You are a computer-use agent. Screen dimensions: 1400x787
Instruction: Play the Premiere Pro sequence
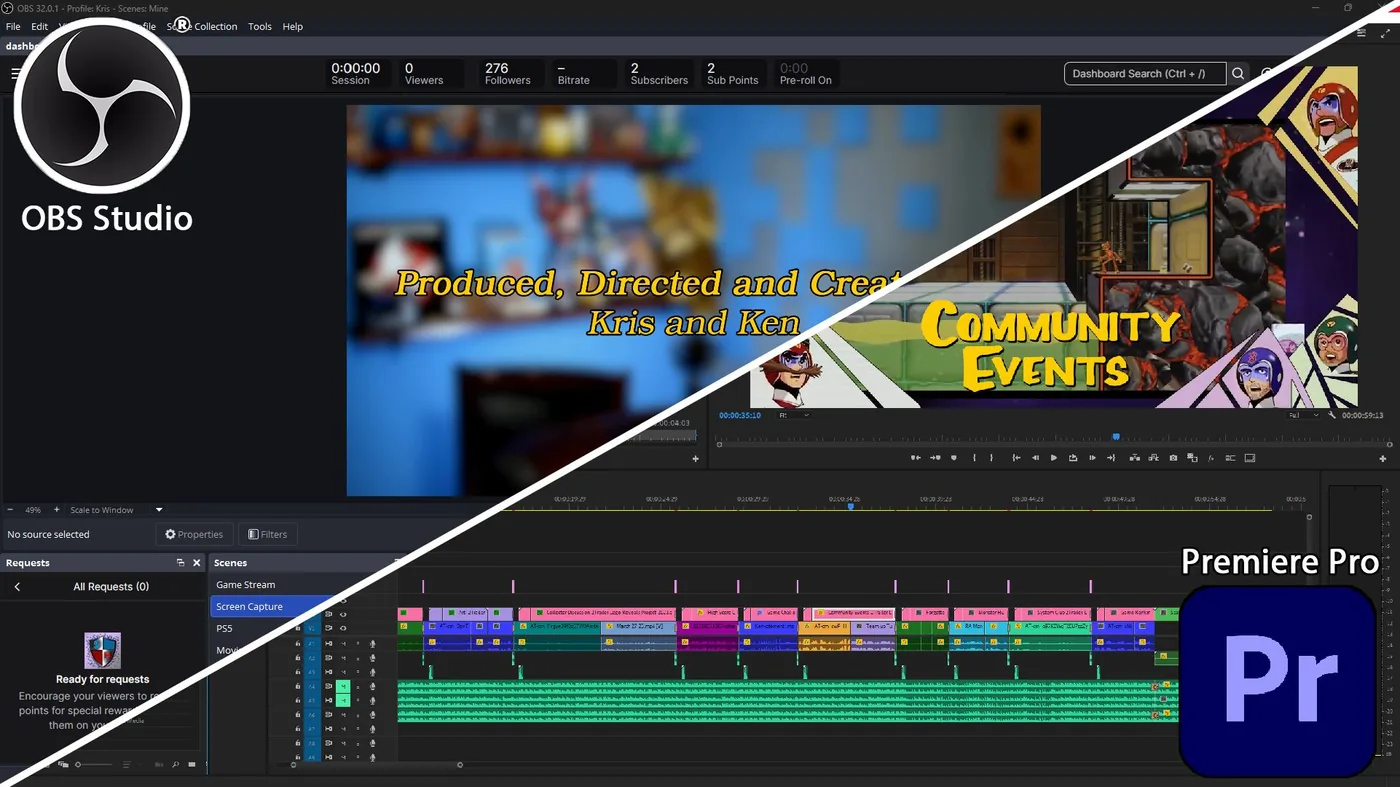[1054, 458]
